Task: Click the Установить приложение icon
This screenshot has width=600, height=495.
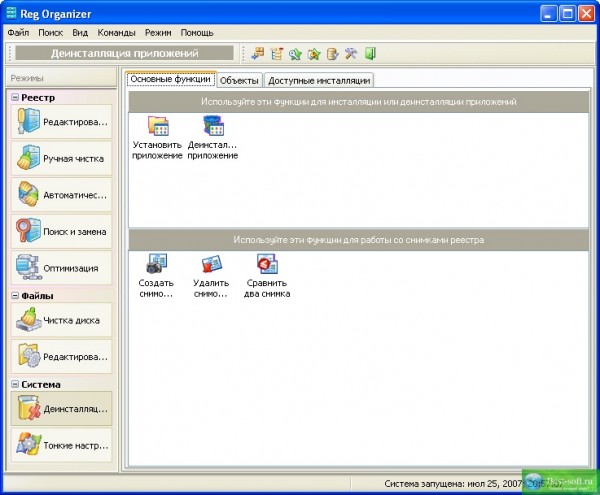Action: [x=157, y=128]
